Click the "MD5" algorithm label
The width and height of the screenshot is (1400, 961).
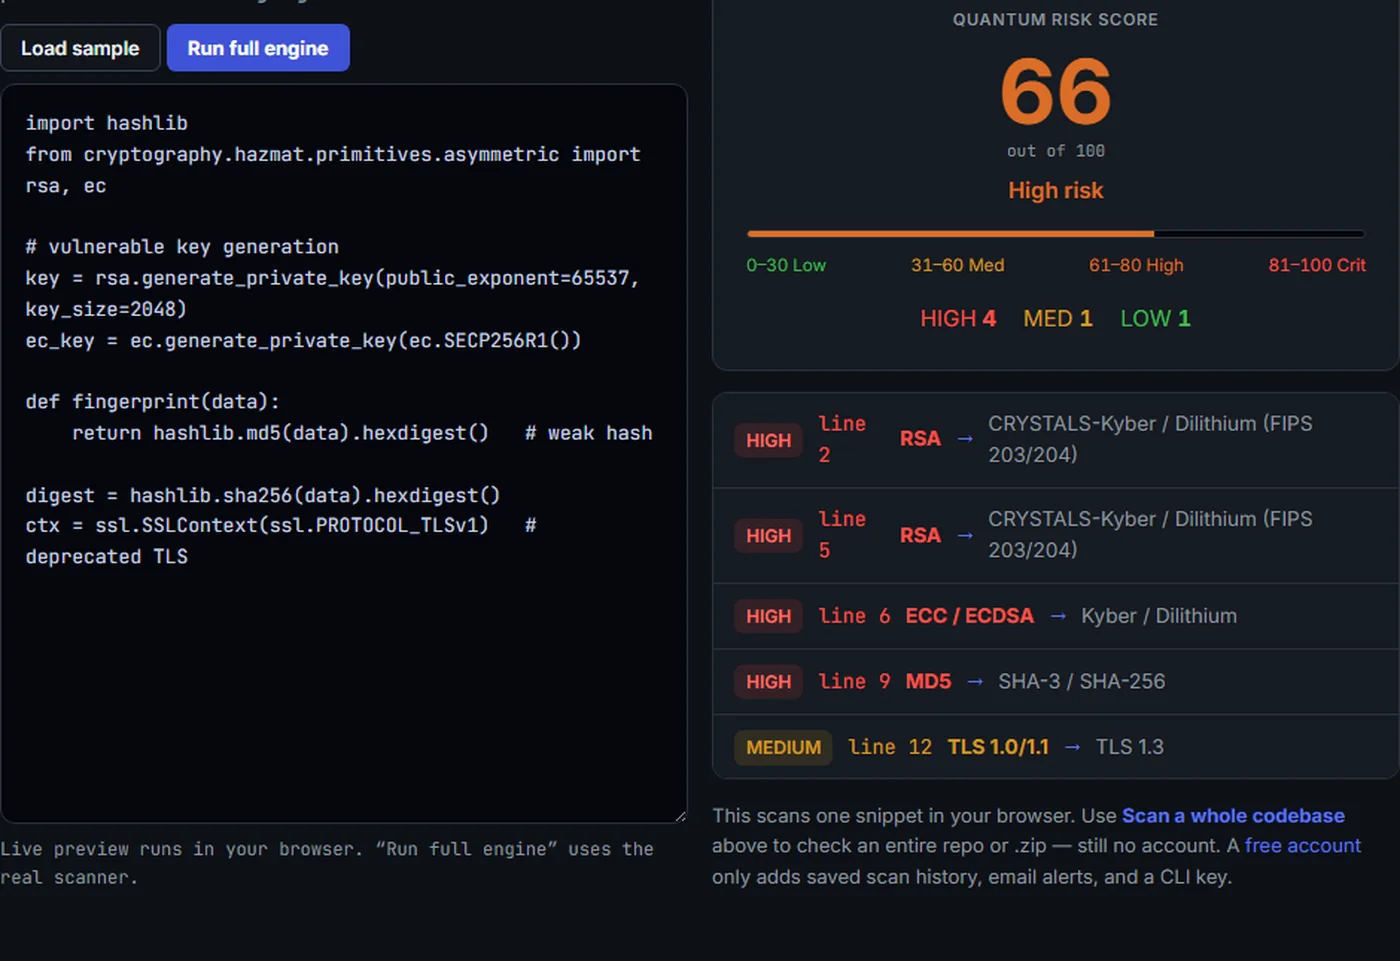coord(928,682)
